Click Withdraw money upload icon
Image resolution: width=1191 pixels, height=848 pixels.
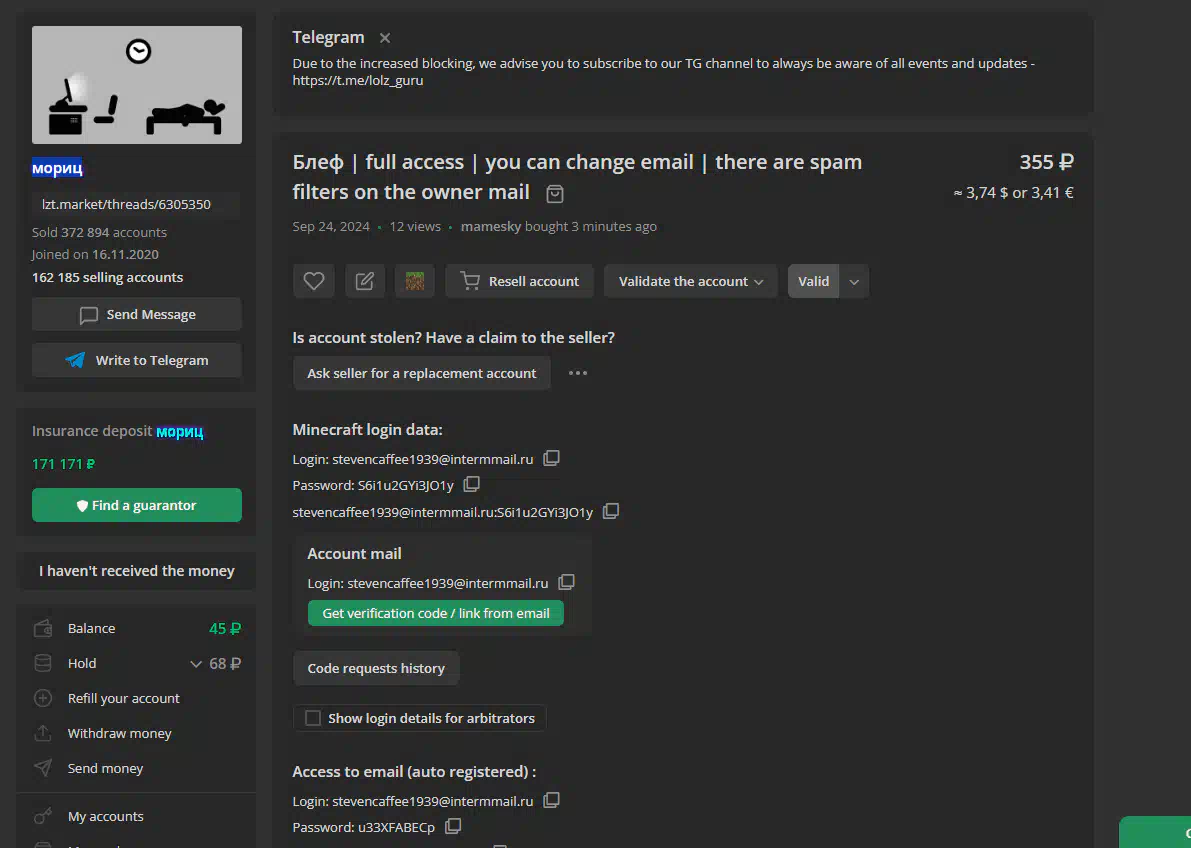coord(43,733)
